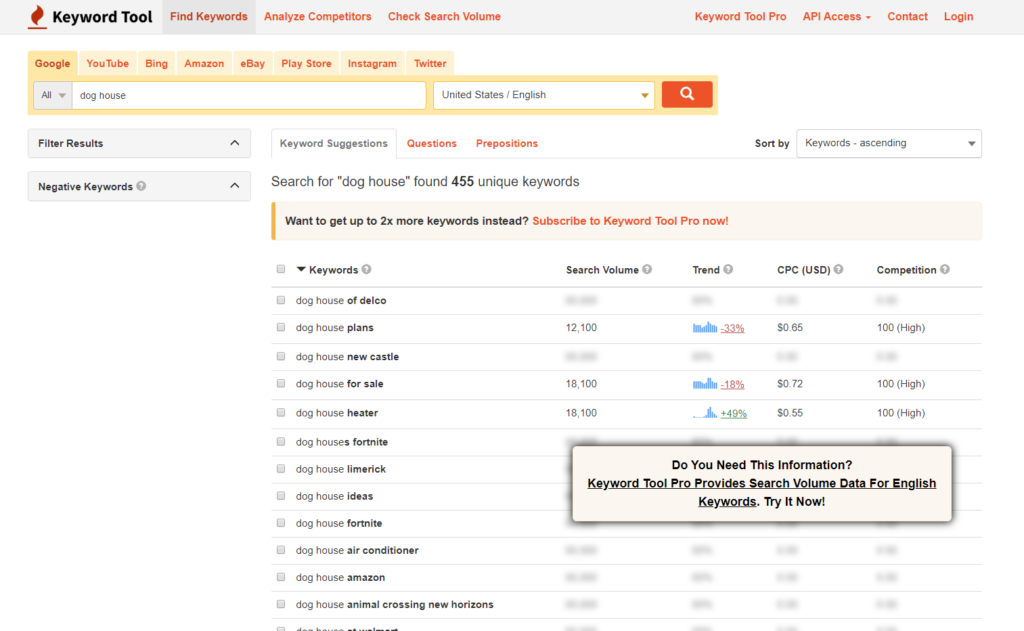The height and width of the screenshot is (631, 1024).
Task: Switch to the eBay tab
Action: click(x=252, y=63)
